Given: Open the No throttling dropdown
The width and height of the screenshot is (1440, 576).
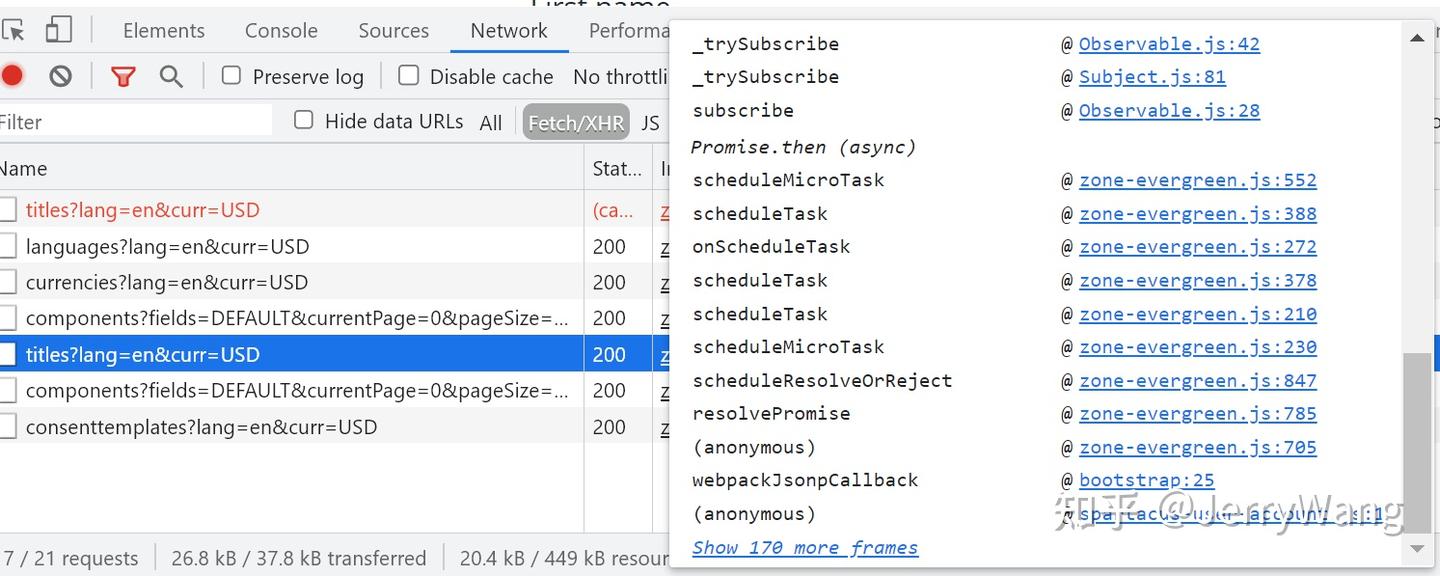Looking at the screenshot, I should (x=620, y=77).
